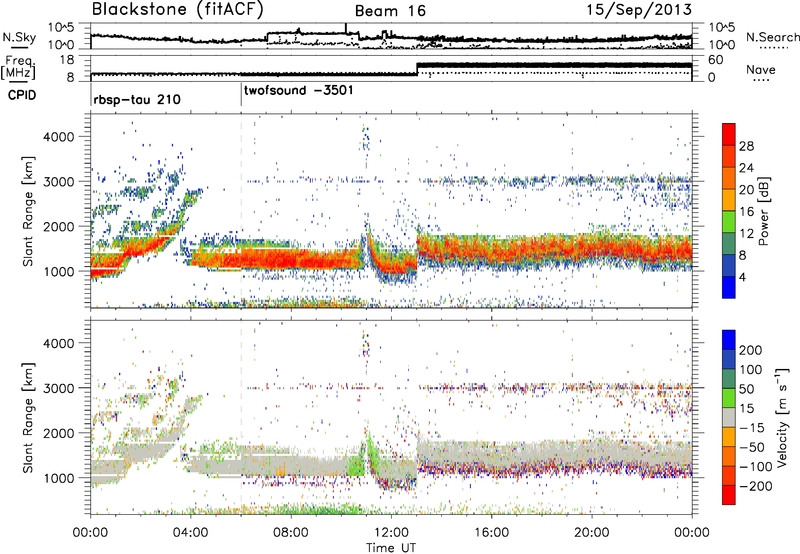Click the '200' label on Velocity colorbar
This screenshot has width=800, height=554.
pos(751,350)
